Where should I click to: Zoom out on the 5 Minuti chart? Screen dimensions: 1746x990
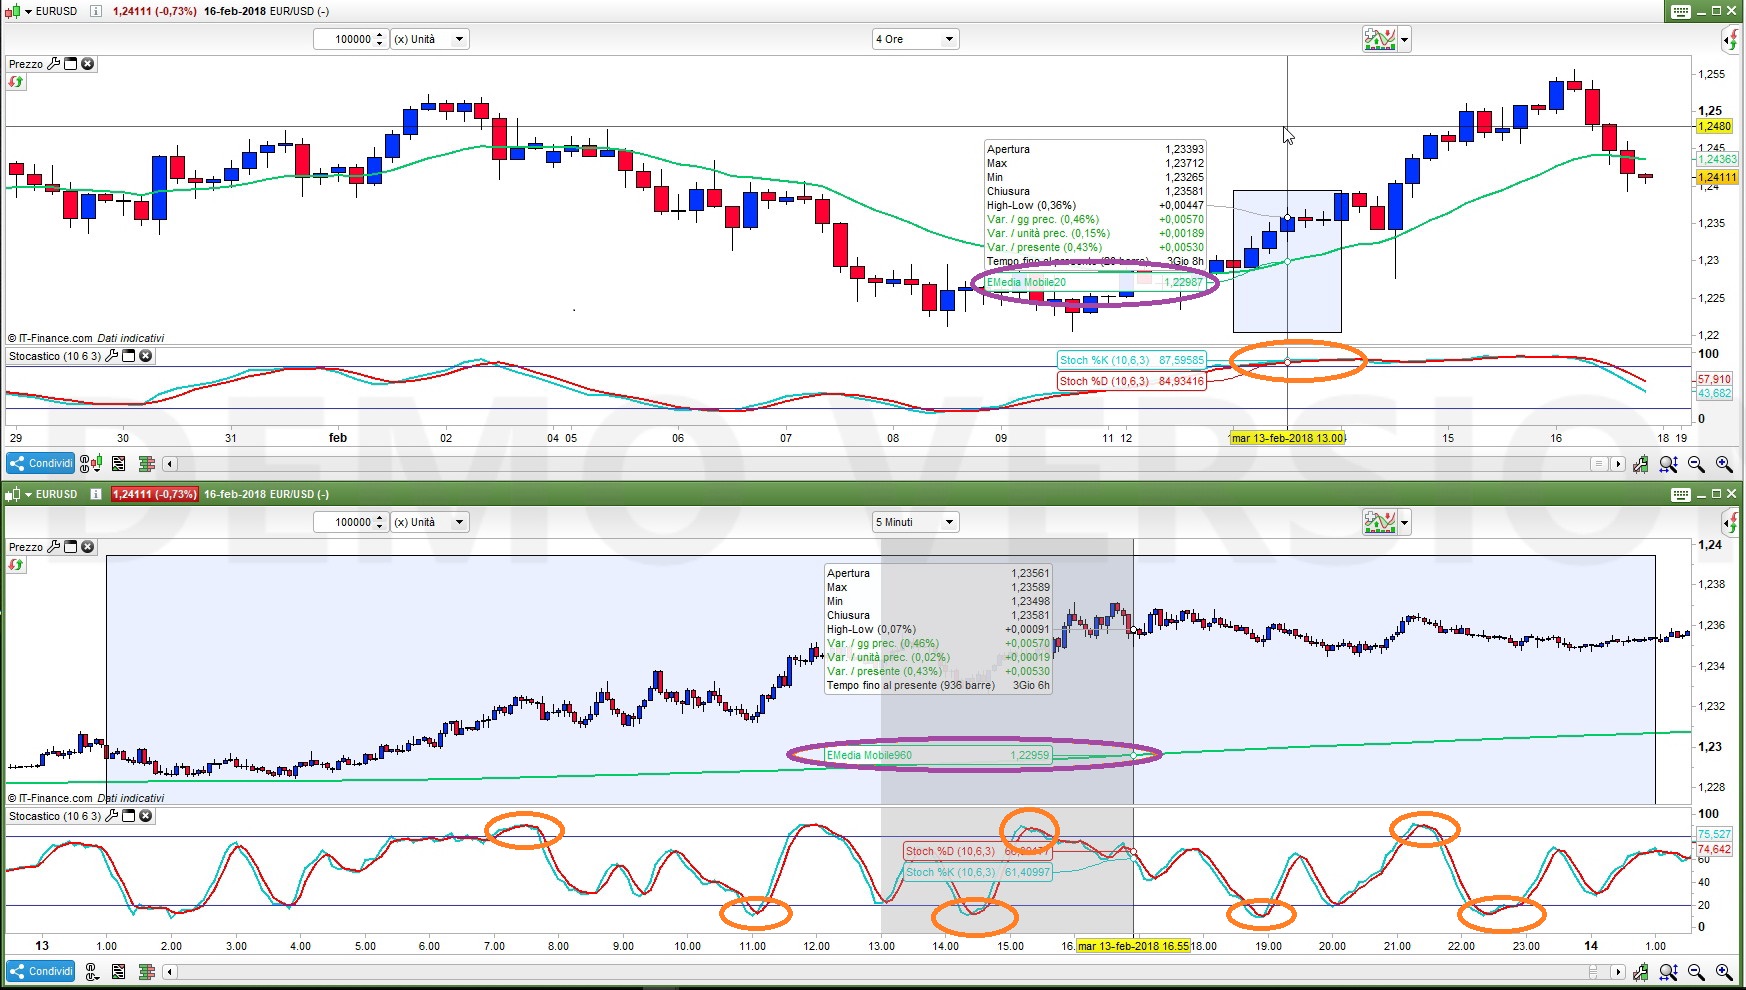[1696, 971]
